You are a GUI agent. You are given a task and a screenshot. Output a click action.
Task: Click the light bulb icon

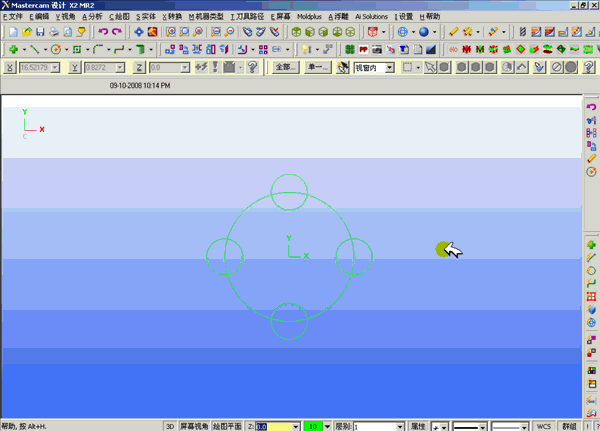[306, 49]
